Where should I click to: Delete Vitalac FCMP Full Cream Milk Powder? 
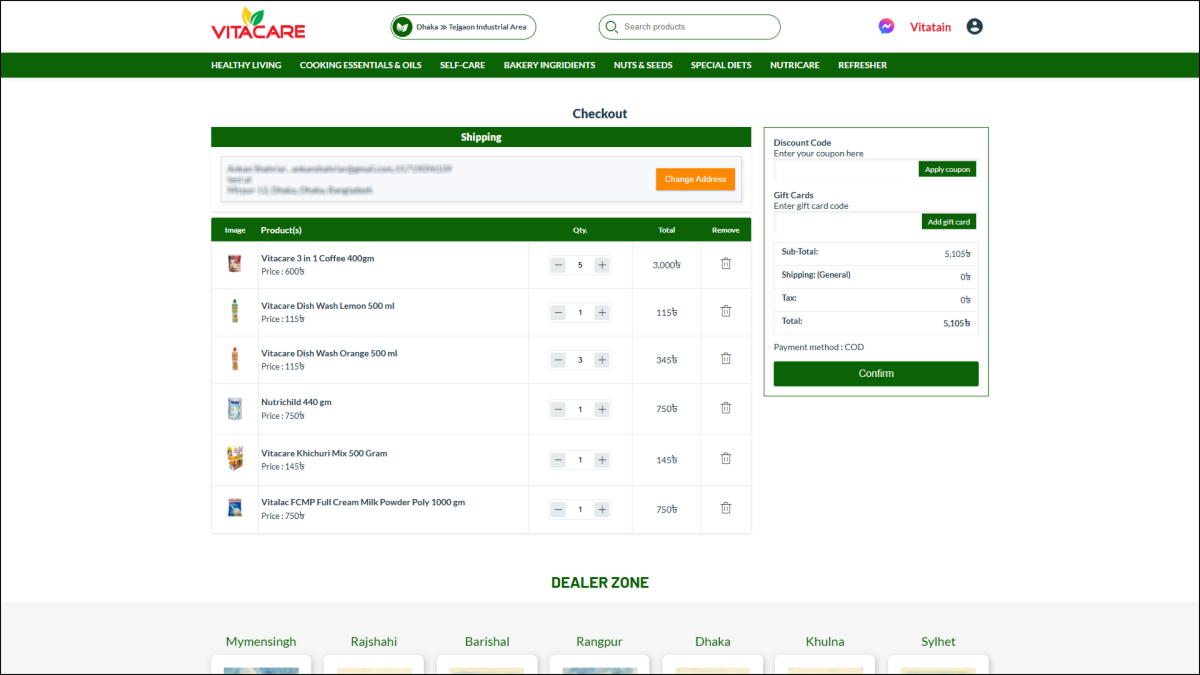tap(726, 508)
